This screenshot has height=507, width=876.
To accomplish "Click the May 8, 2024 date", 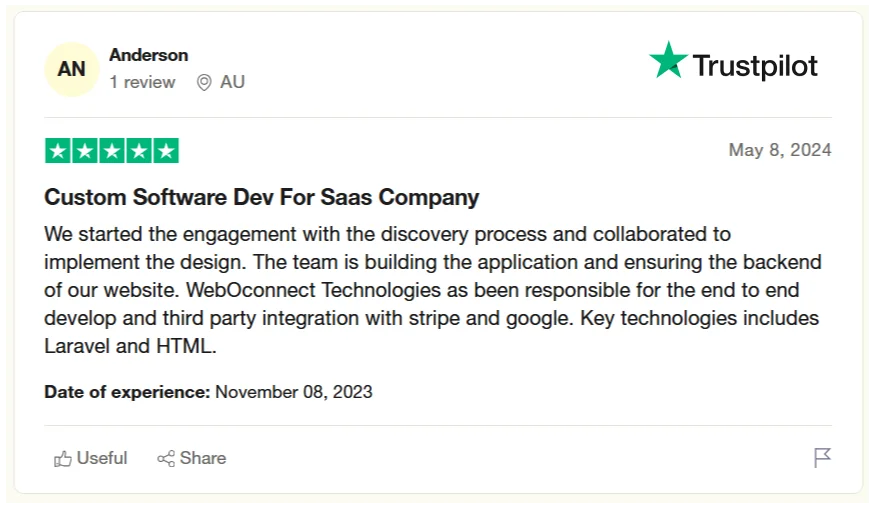I will tap(780, 150).
